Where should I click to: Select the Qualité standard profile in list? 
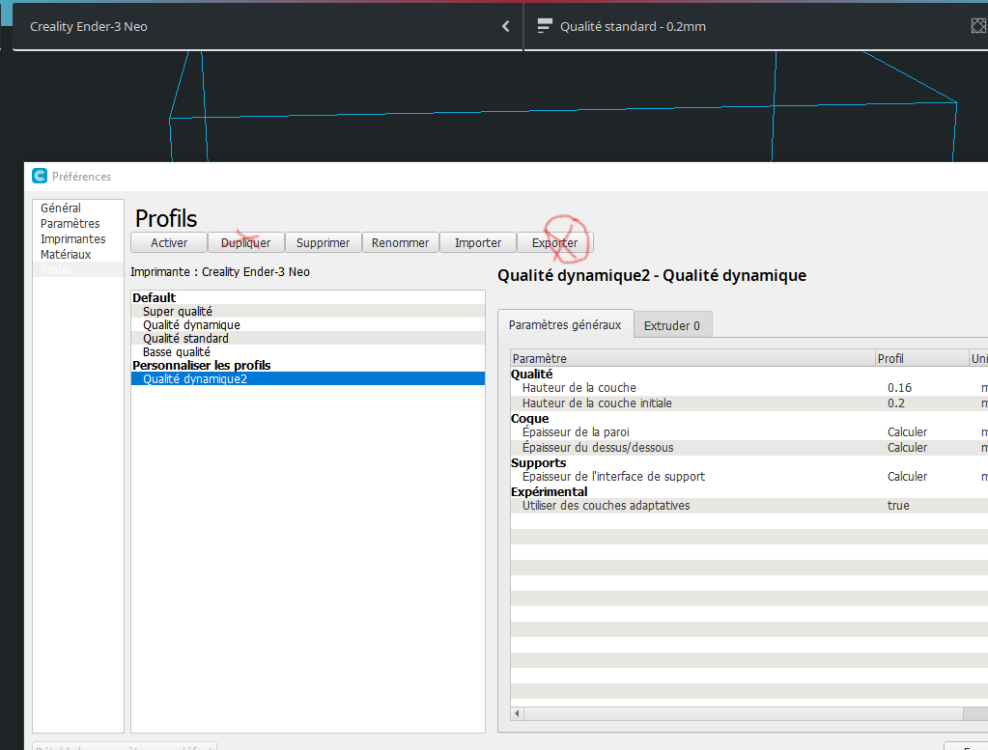pos(308,338)
